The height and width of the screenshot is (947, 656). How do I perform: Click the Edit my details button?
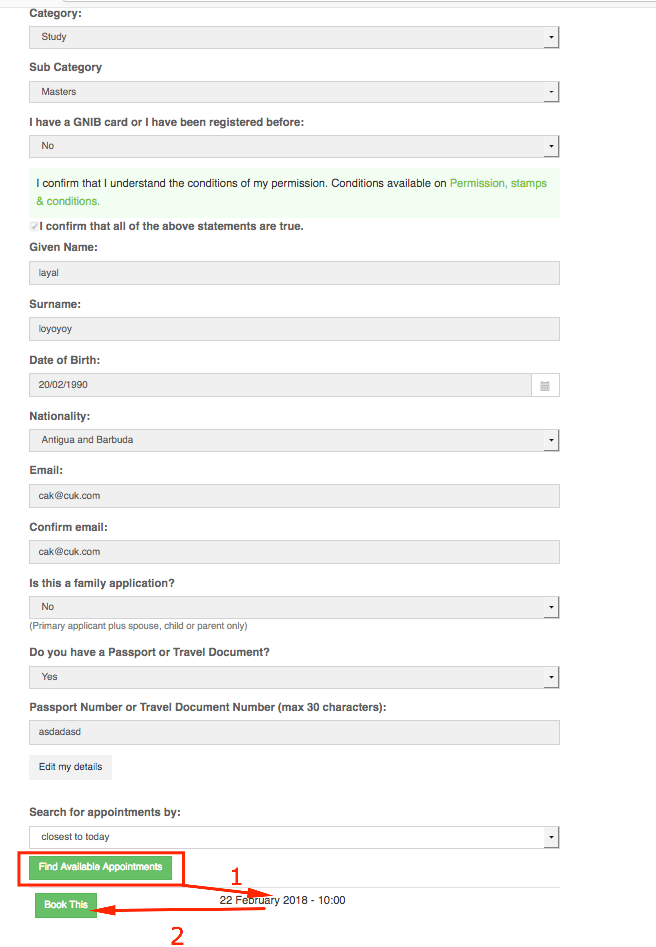tap(70, 767)
